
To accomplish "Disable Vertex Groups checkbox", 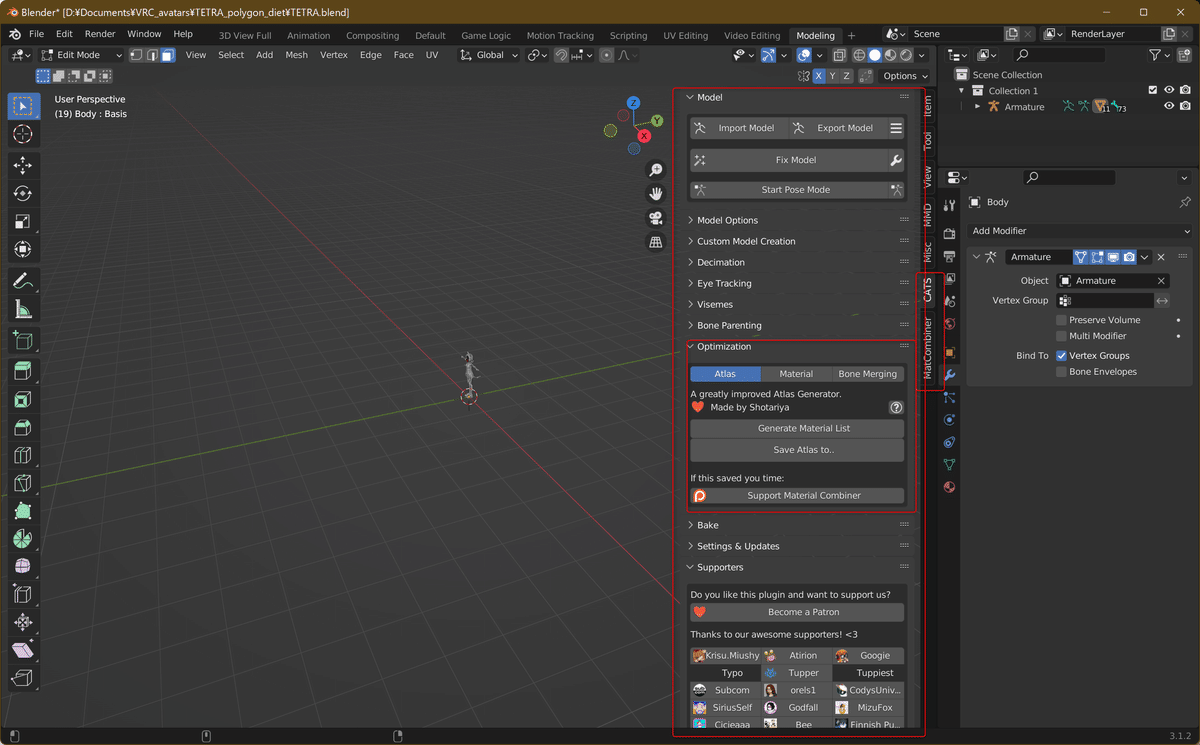I will click(1061, 356).
